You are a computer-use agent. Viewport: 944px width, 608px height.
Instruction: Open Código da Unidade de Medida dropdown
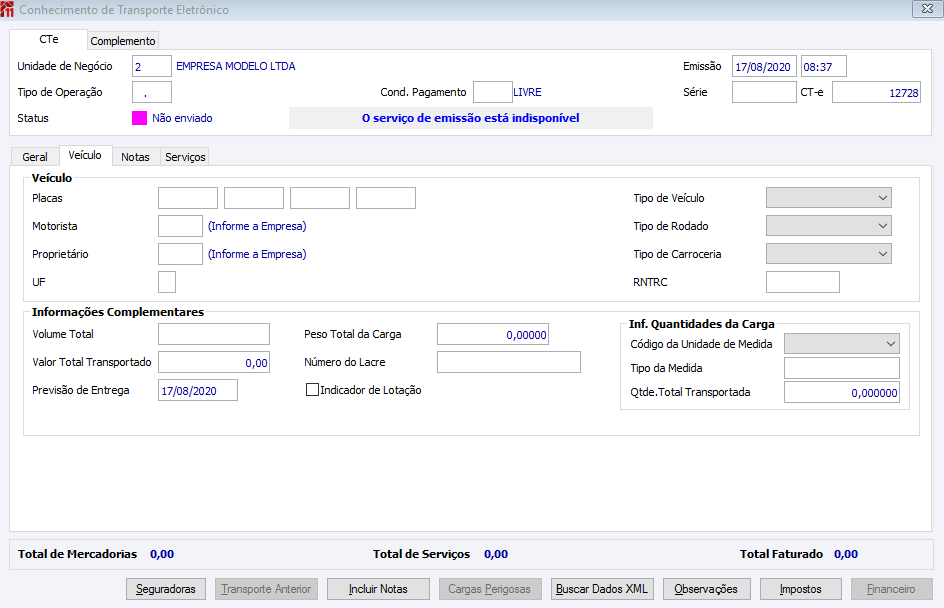(842, 344)
